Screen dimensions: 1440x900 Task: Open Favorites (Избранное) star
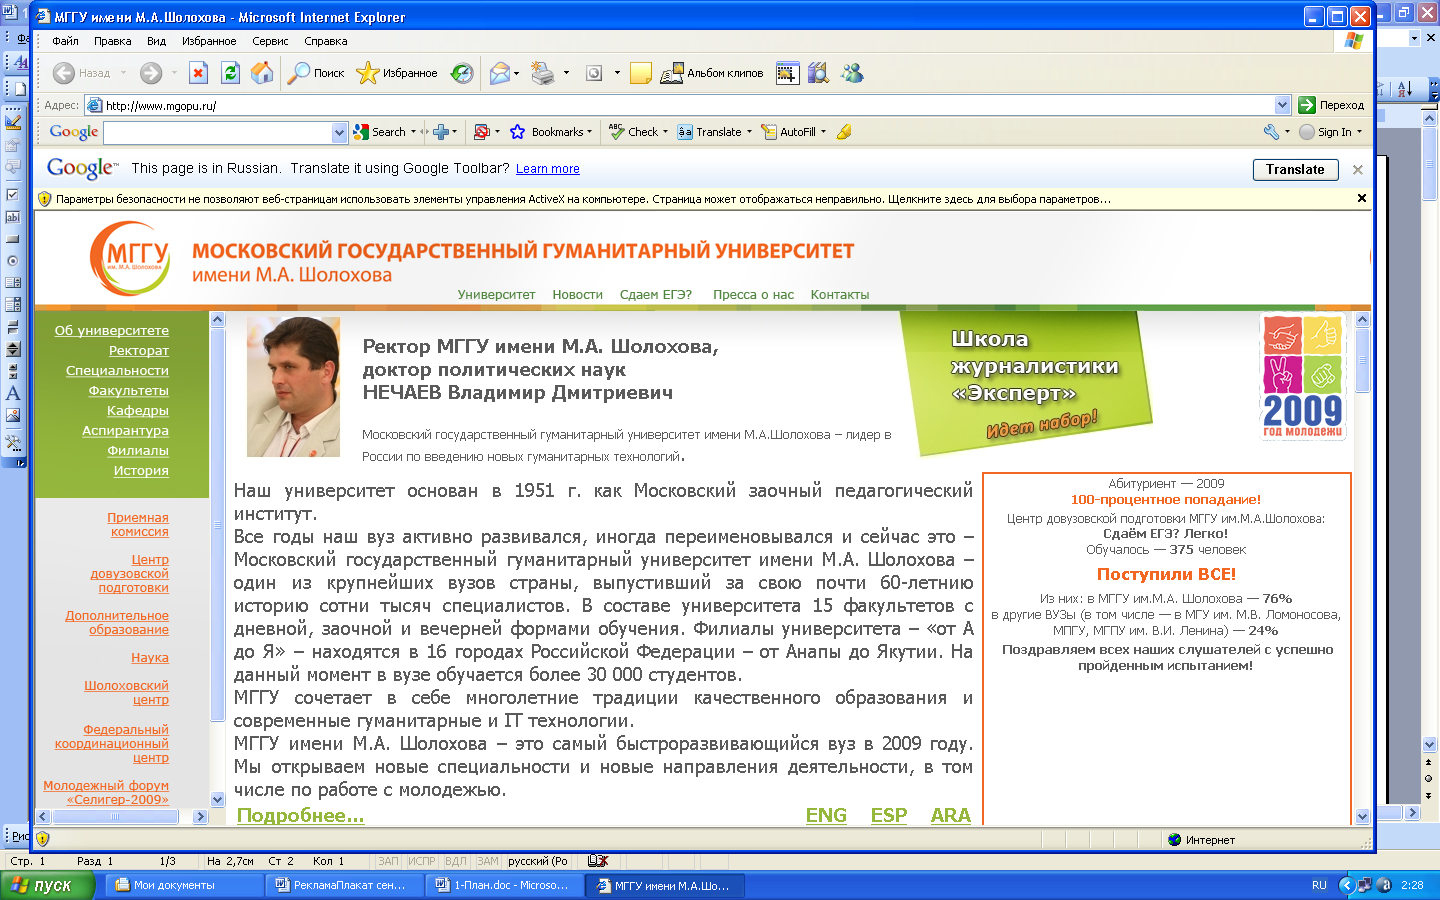pos(397,73)
